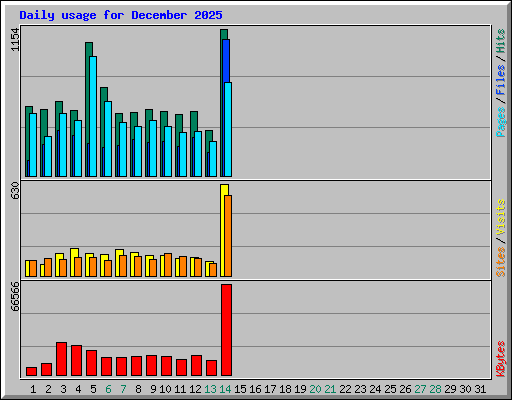Select the "66566" KBytes axis value

pyautogui.click(x=15, y=296)
